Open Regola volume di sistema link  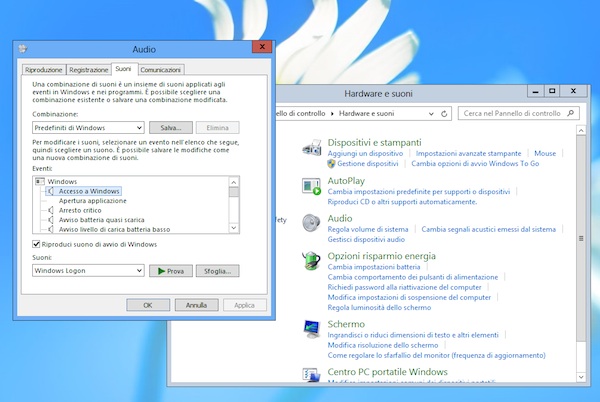click(368, 229)
